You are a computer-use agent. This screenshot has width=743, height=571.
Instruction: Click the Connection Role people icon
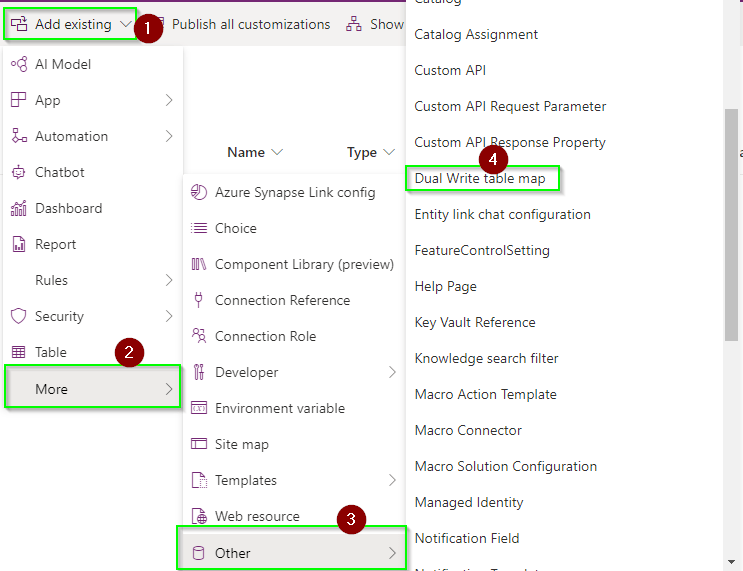[199, 335]
